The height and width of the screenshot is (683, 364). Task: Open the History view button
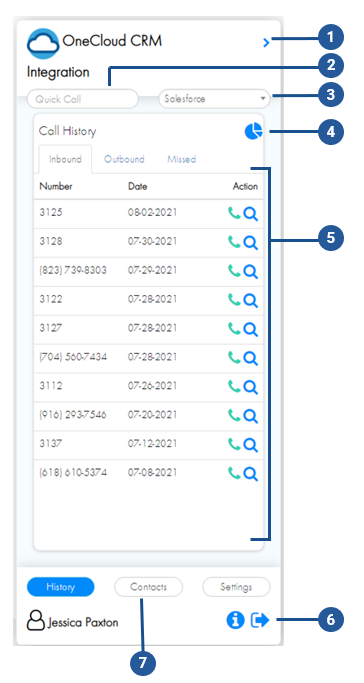[x=61, y=587]
